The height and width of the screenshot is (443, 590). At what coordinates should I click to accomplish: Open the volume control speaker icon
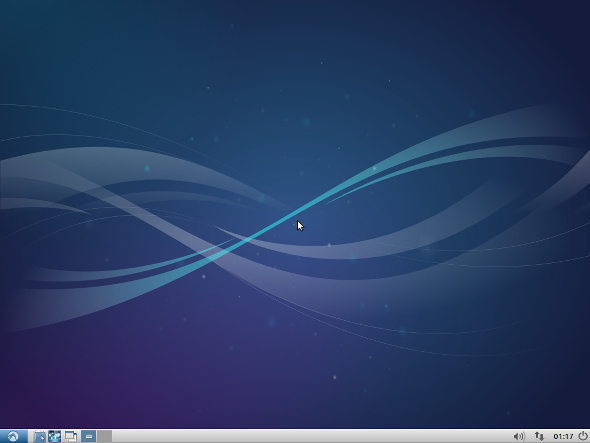pyautogui.click(x=519, y=436)
